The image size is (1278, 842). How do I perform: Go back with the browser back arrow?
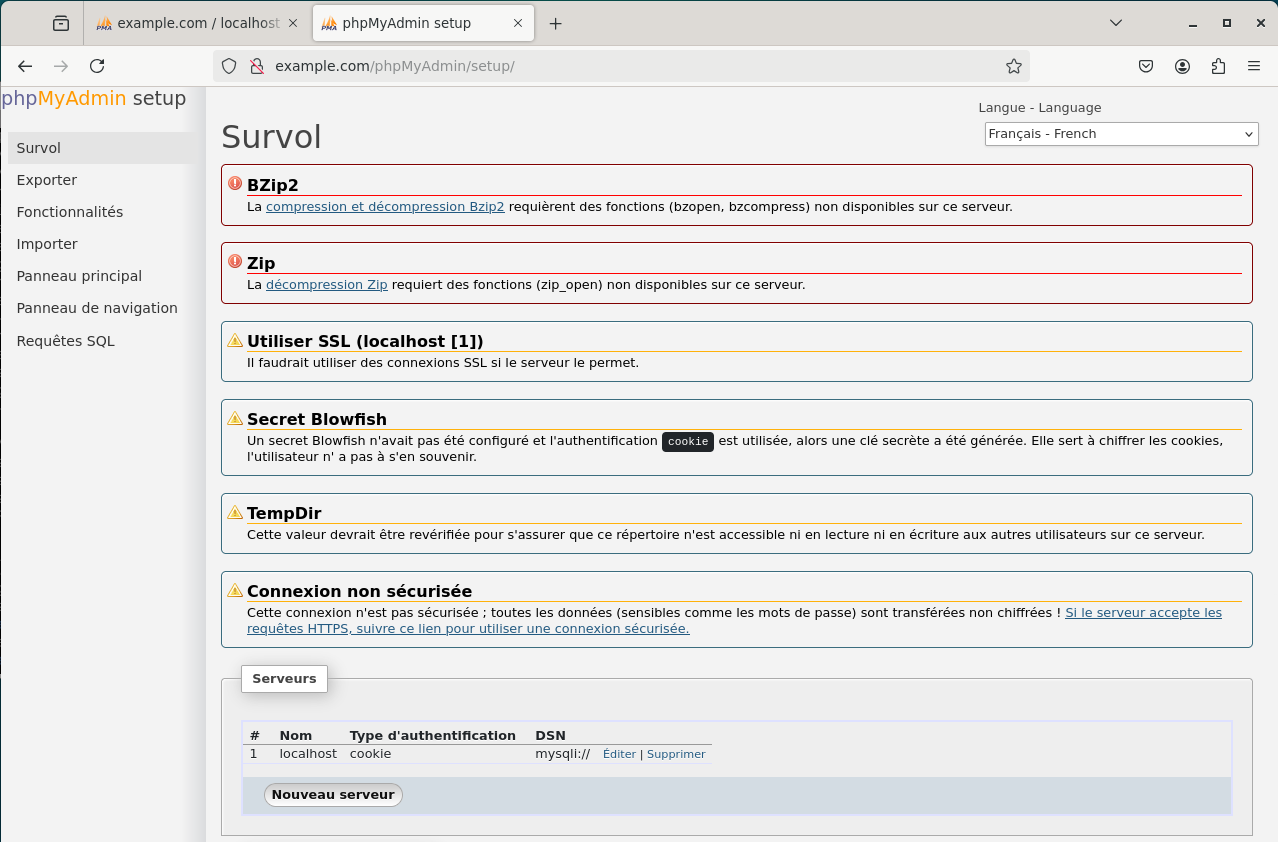[x=25, y=66]
